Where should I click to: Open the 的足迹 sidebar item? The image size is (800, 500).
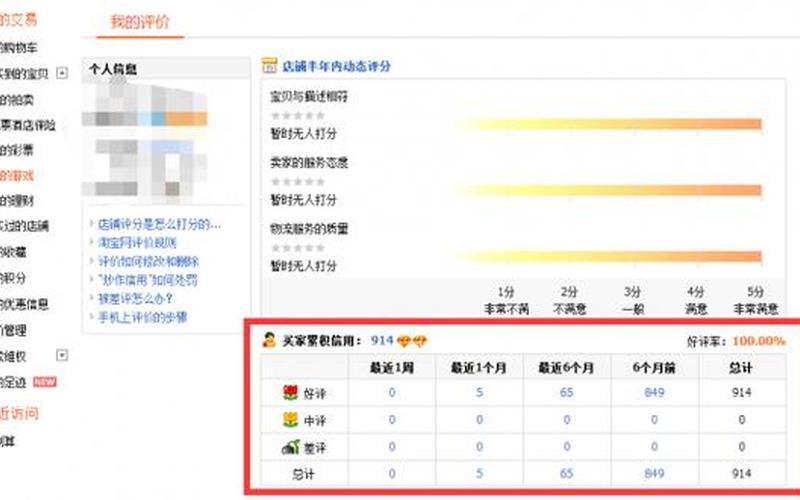click(13, 382)
